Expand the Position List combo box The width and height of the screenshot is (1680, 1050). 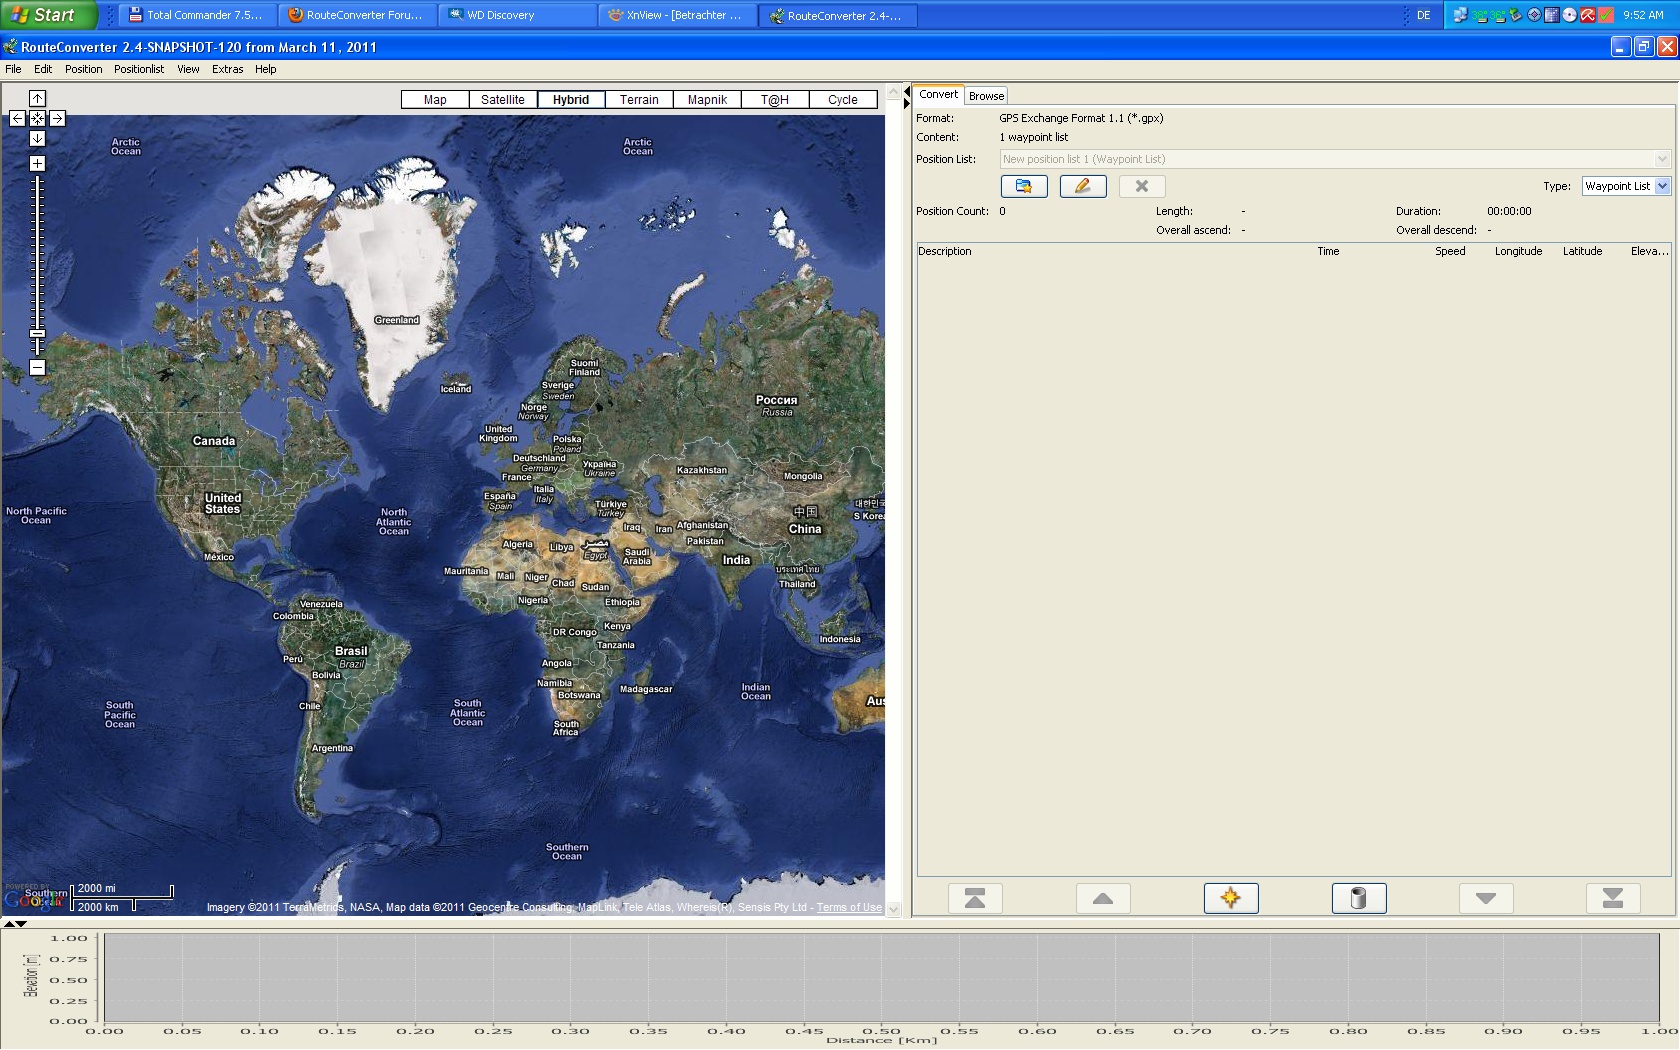[1661, 159]
